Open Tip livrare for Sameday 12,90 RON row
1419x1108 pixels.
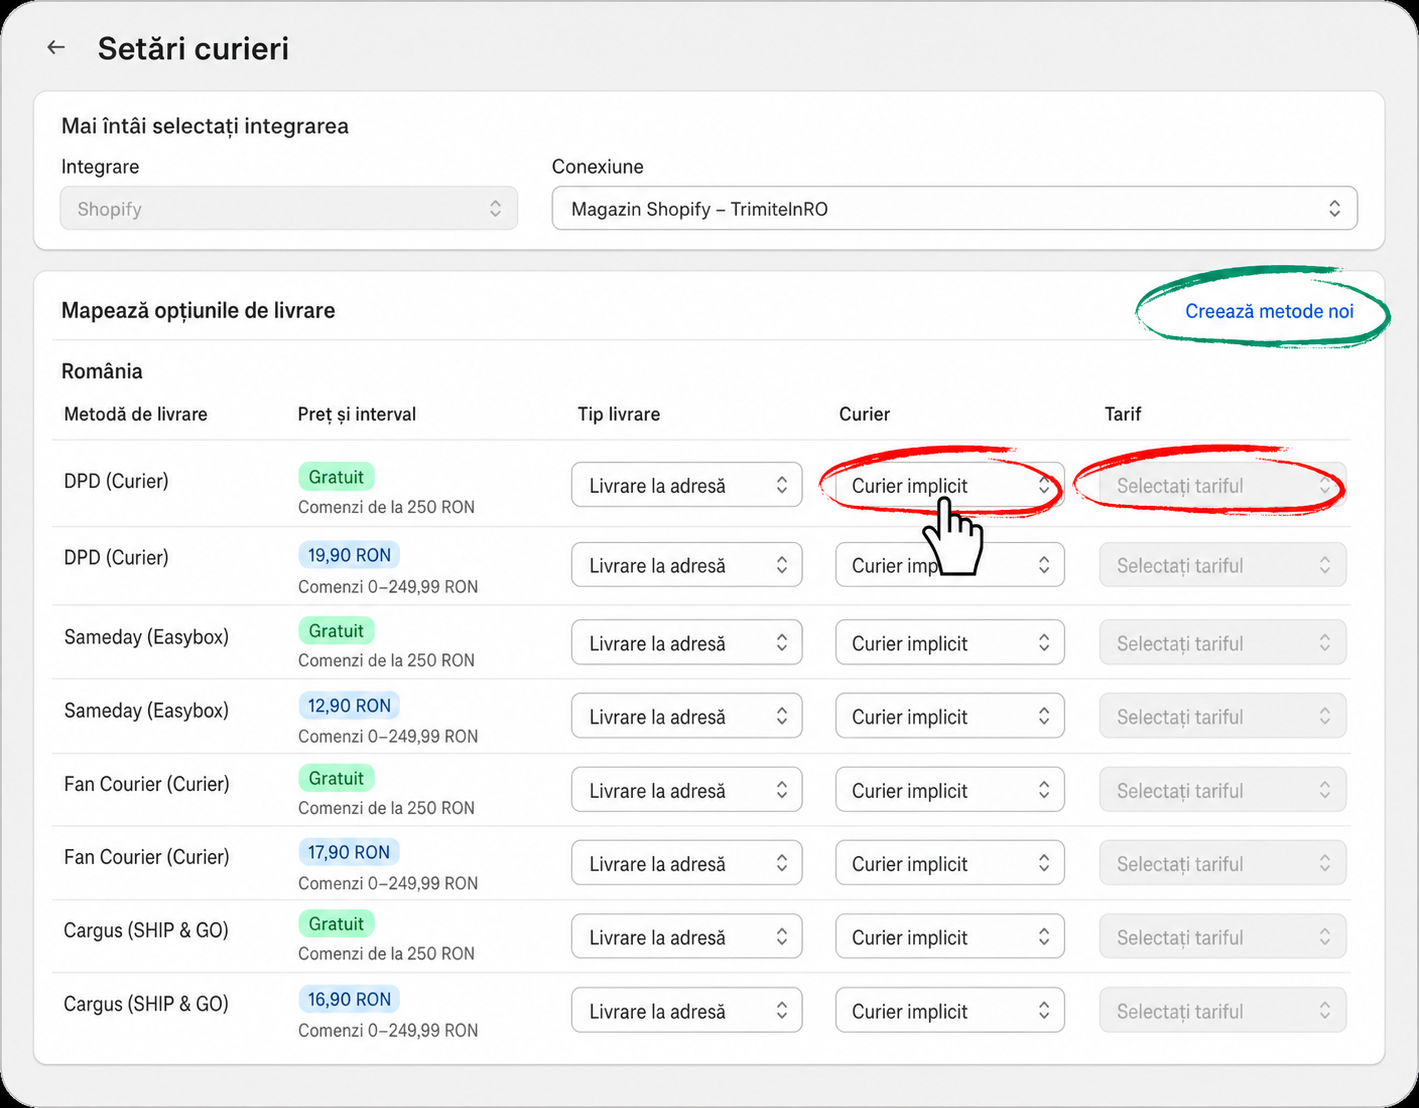687,716
